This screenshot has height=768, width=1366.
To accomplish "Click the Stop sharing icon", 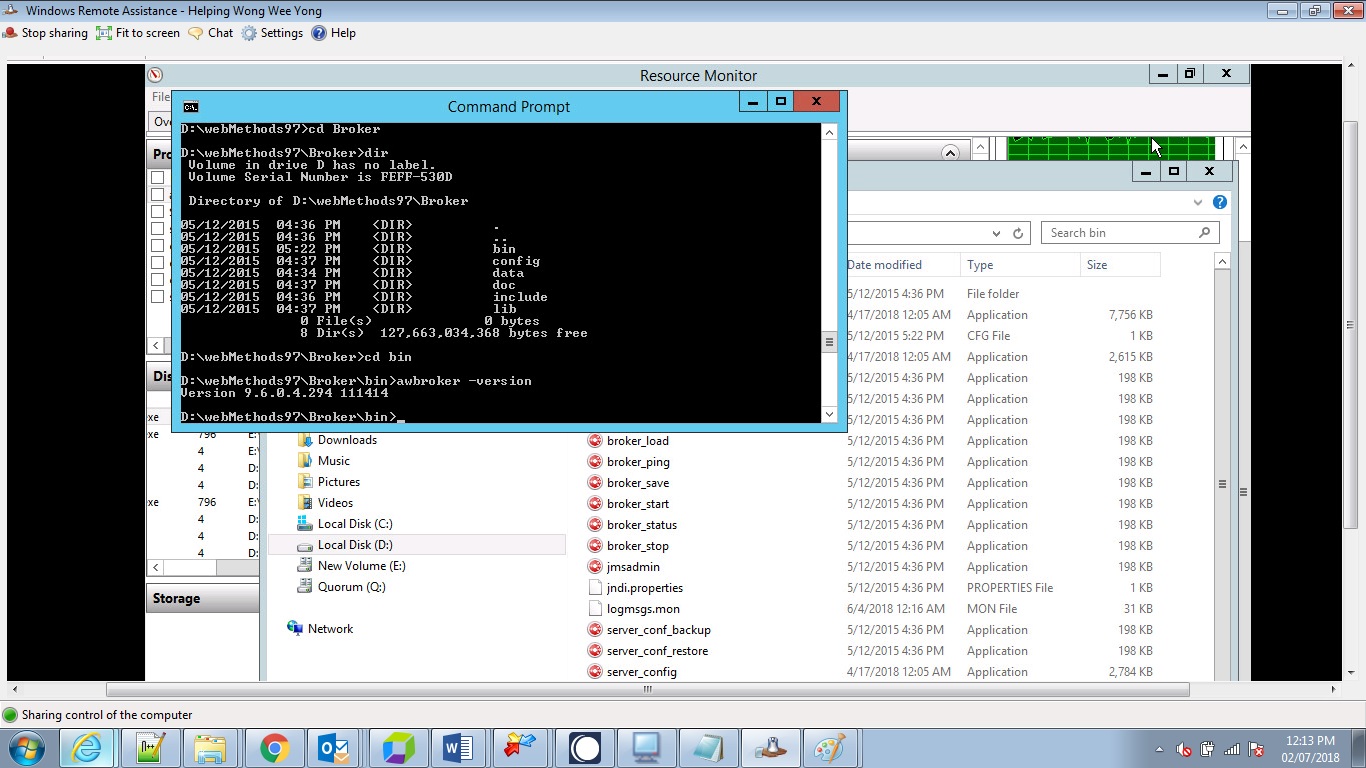I will pyautogui.click(x=10, y=33).
